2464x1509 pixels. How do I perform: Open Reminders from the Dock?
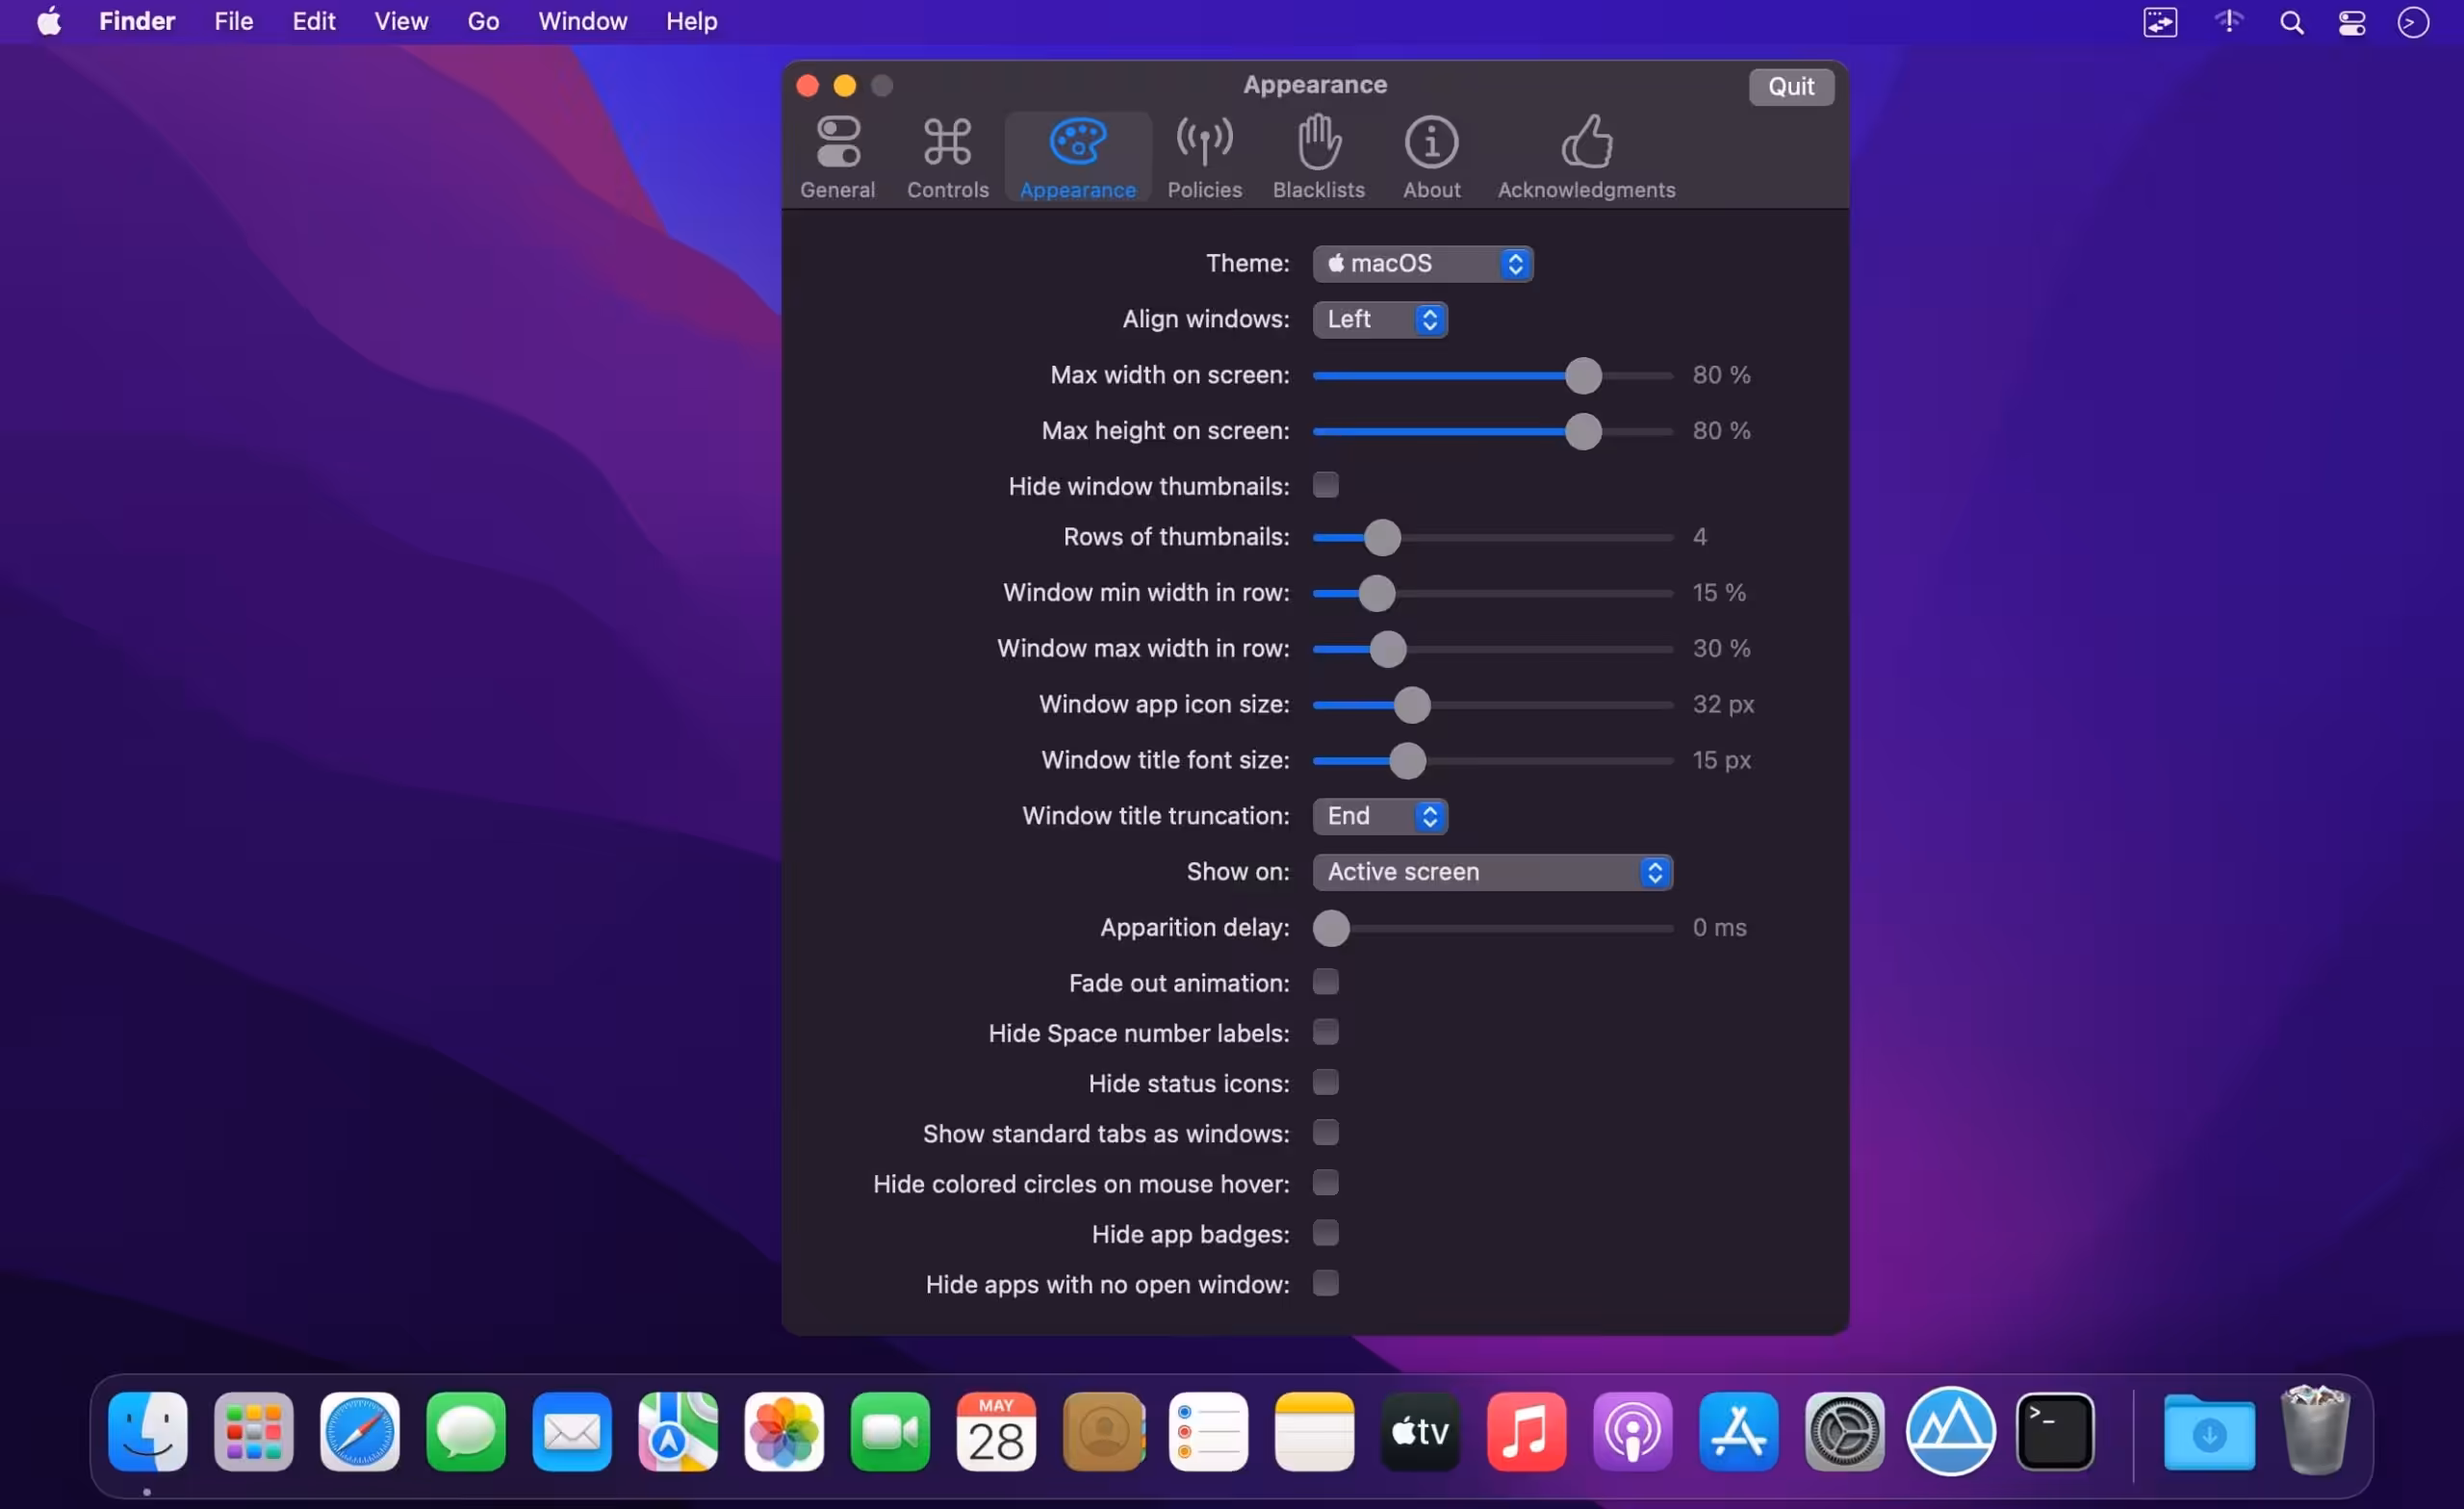coord(1209,1432)
